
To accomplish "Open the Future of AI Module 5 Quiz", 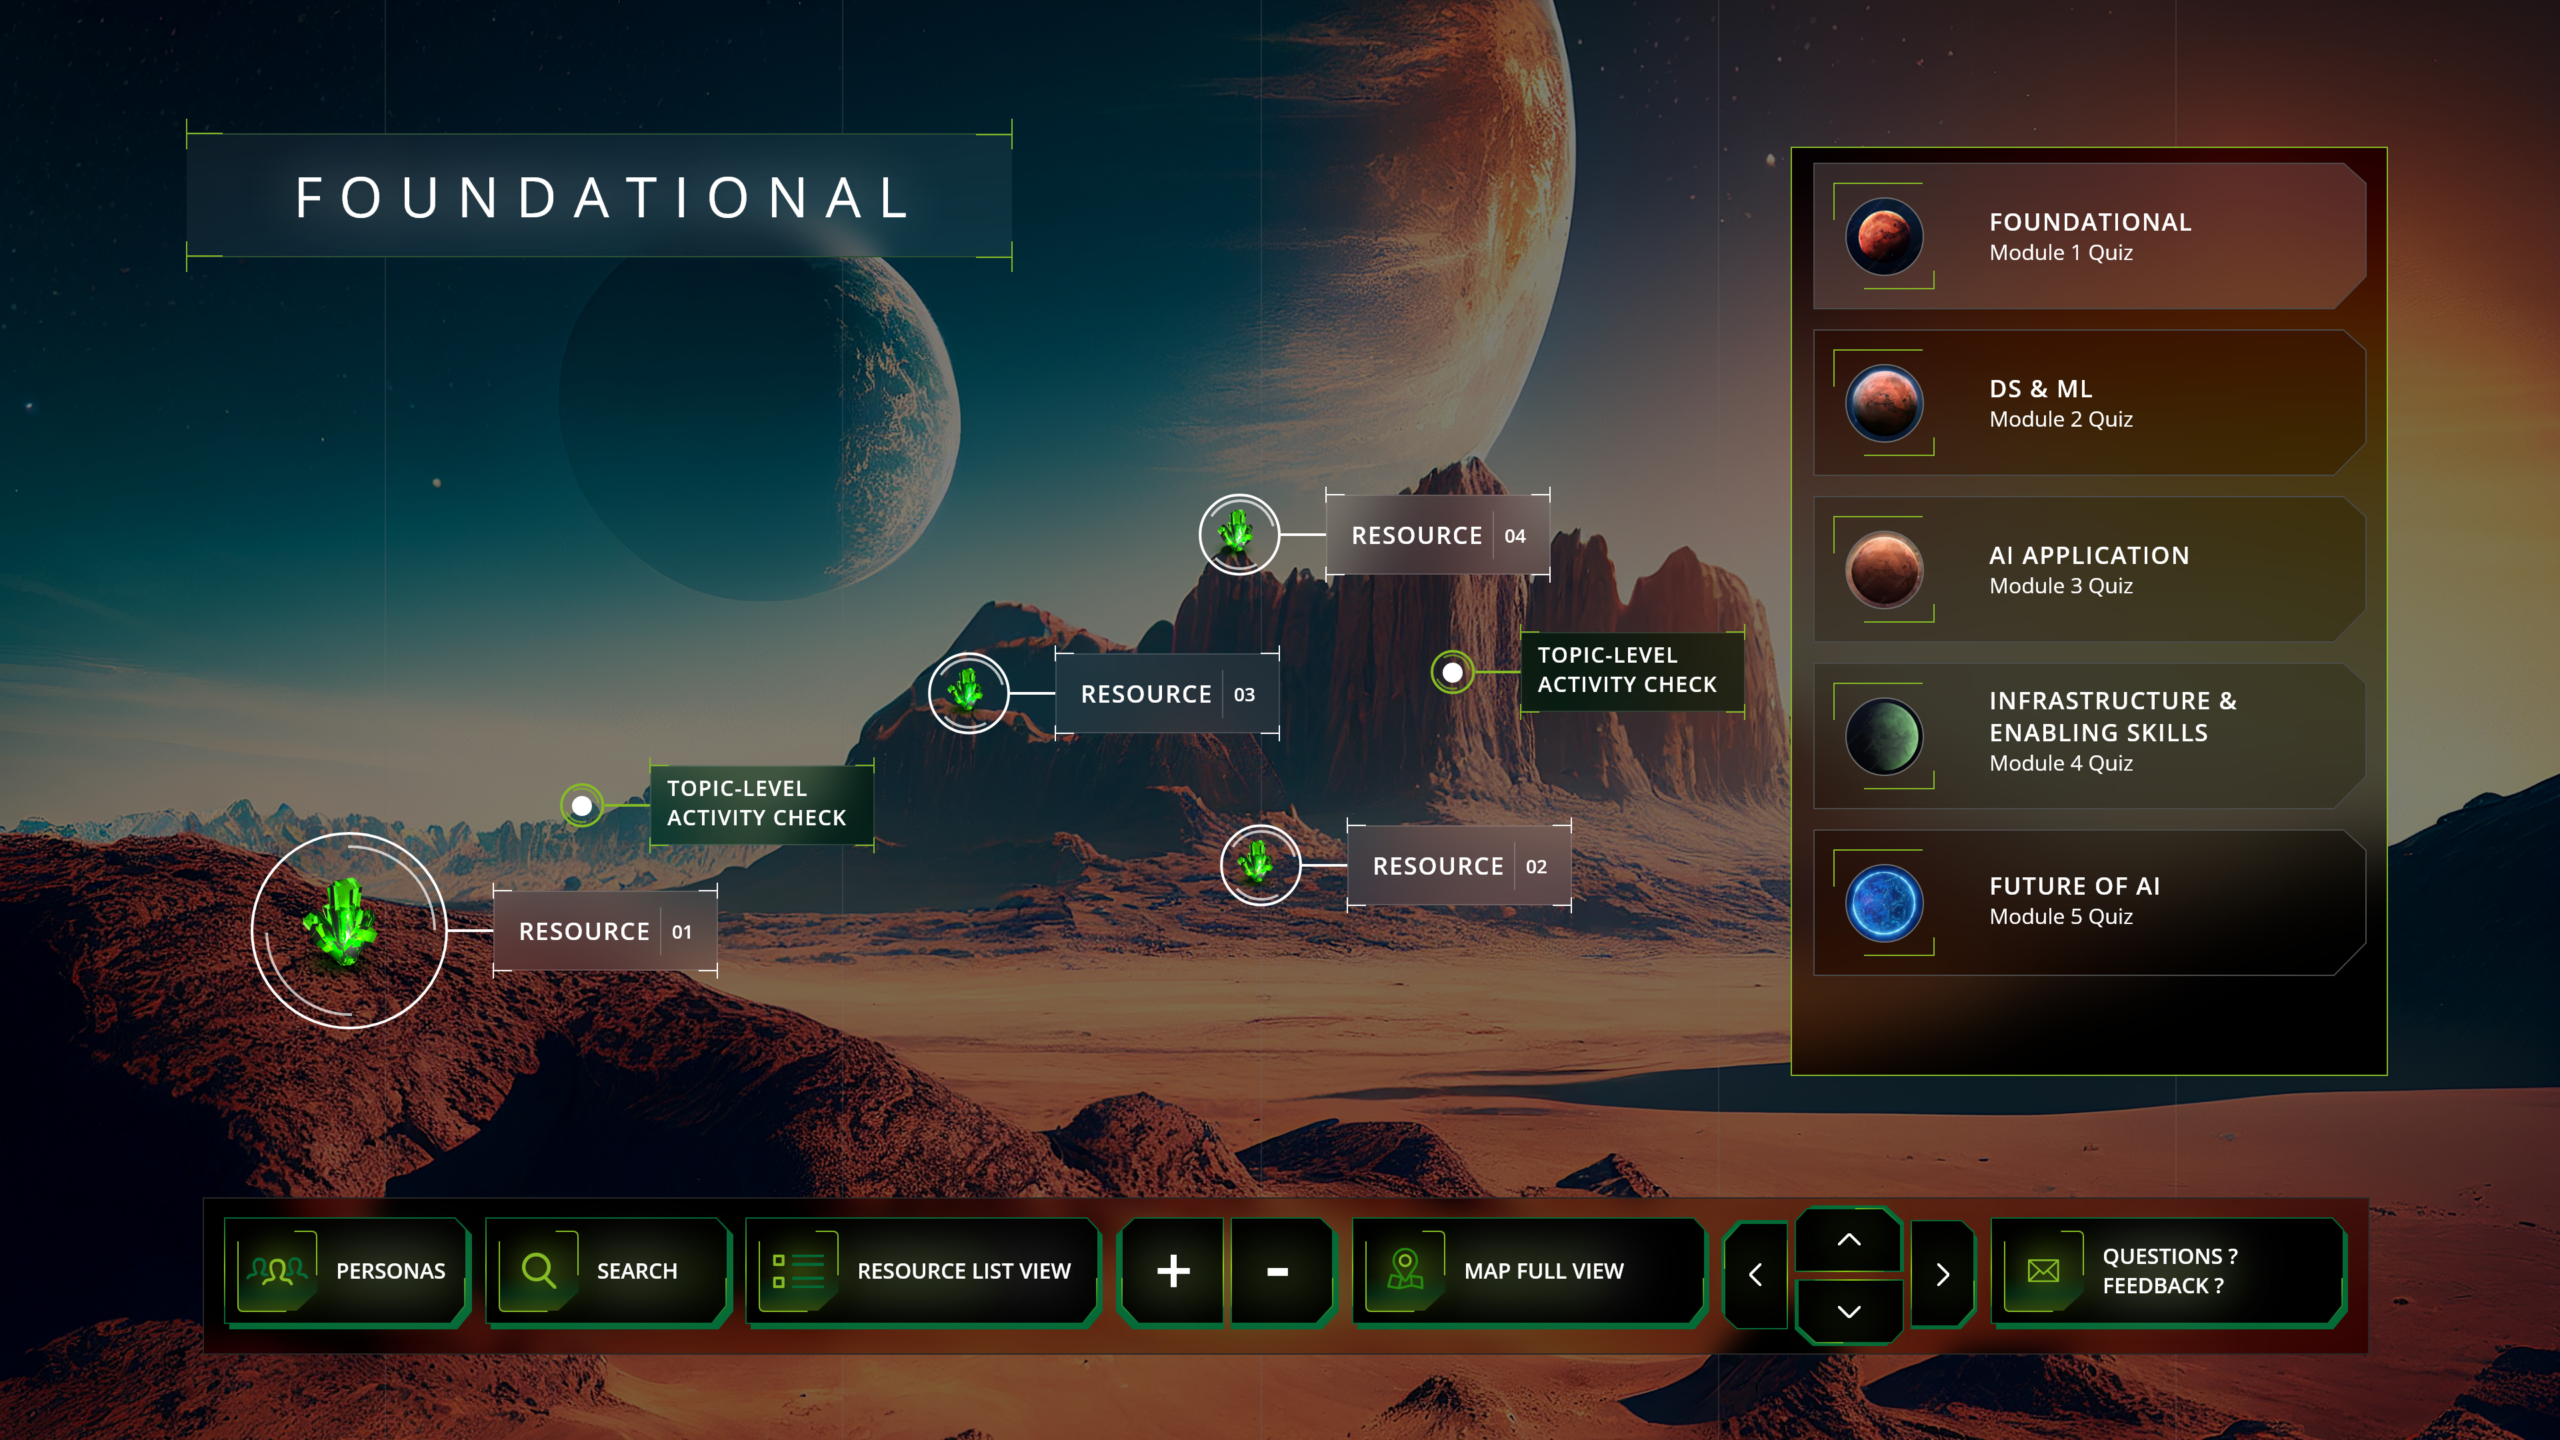I will (x=2088, y=901).
